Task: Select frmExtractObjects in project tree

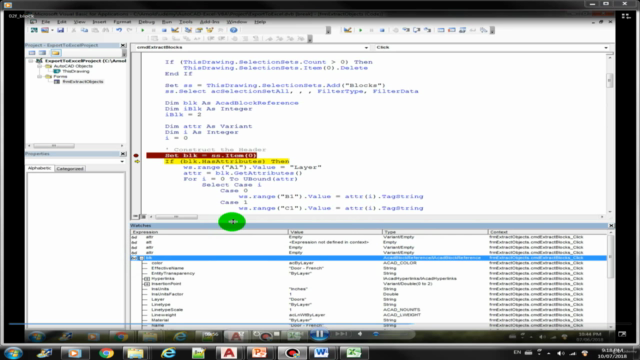Action: (83, 82)
